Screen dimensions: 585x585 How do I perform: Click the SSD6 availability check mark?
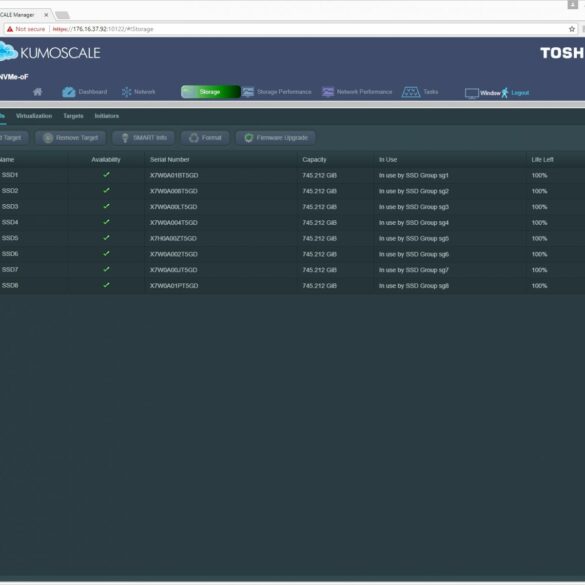tap(106, 253)
